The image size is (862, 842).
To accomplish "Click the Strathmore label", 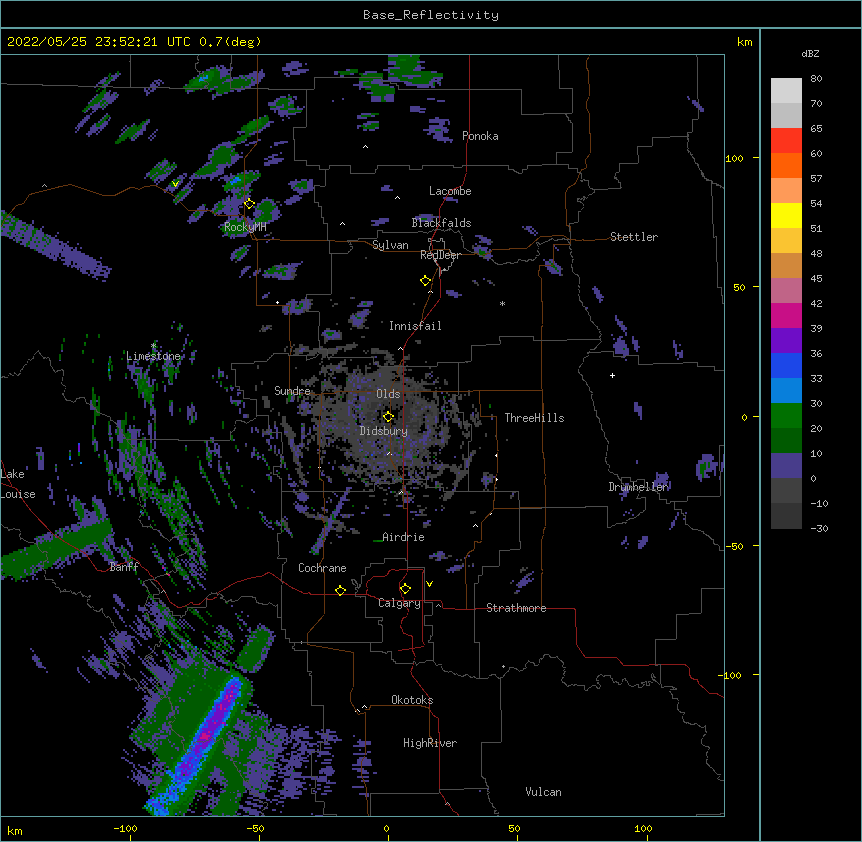I will click(x=516, y=608).
